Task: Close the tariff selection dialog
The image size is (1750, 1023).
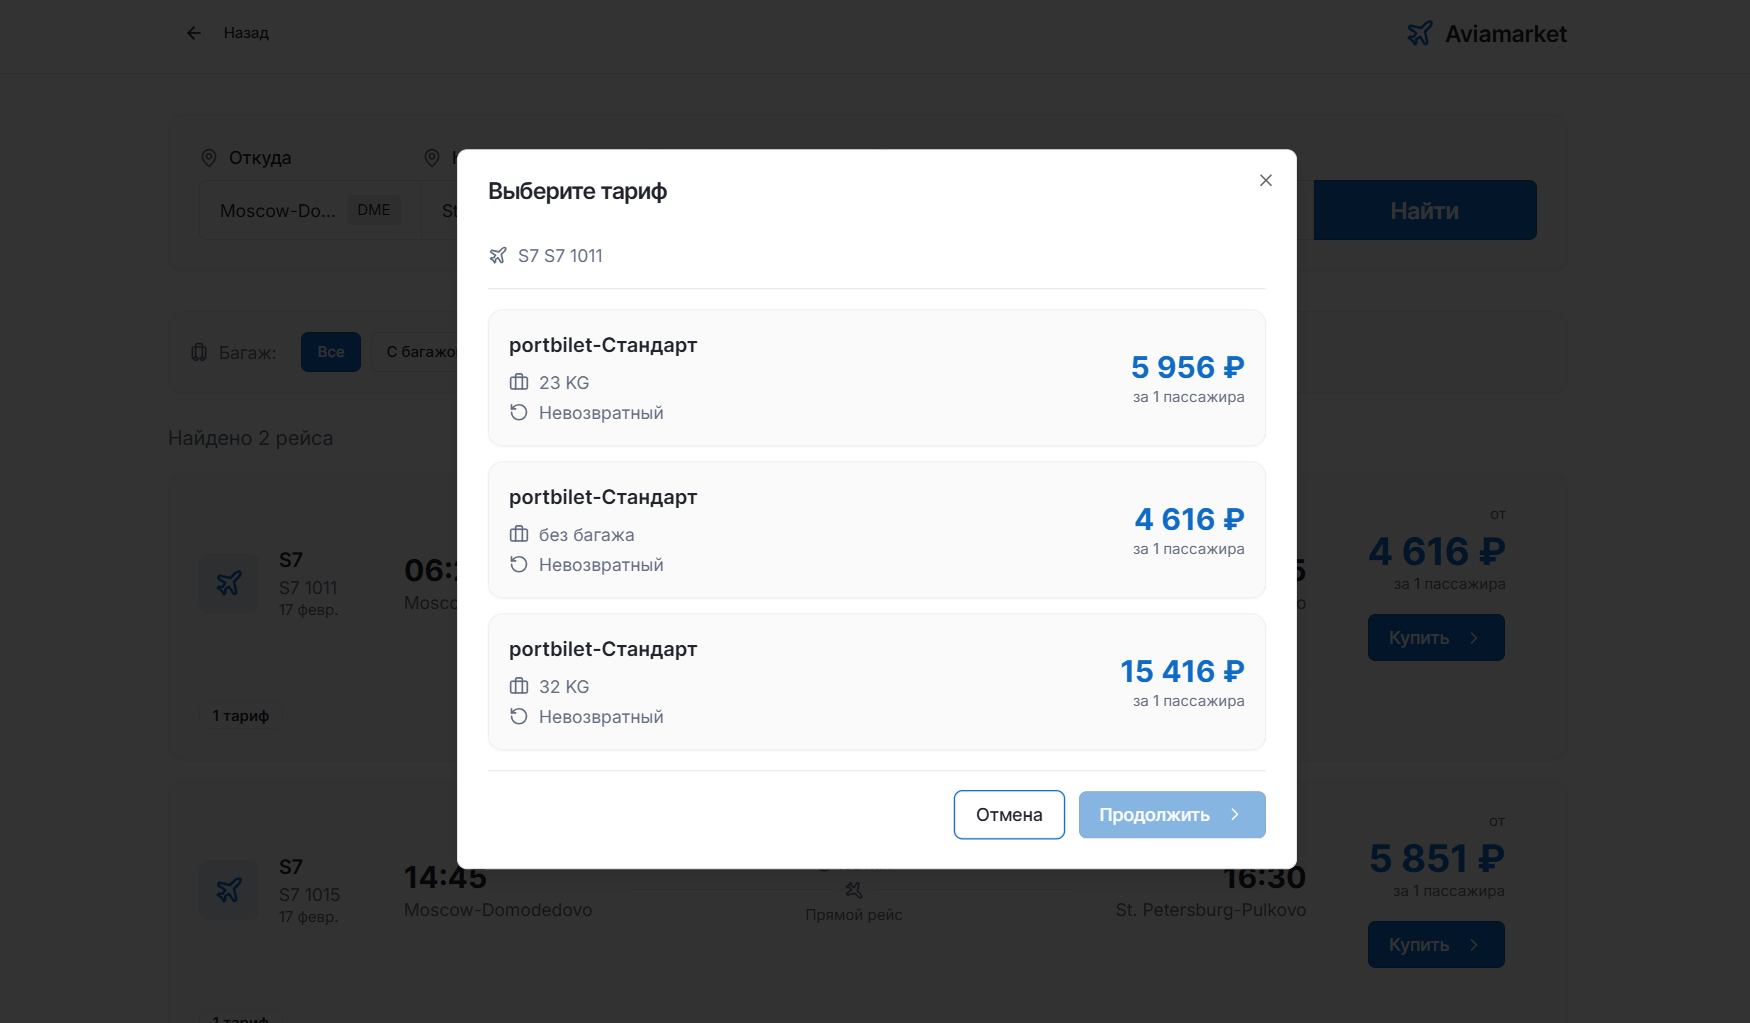Action: coord(1265,180)
